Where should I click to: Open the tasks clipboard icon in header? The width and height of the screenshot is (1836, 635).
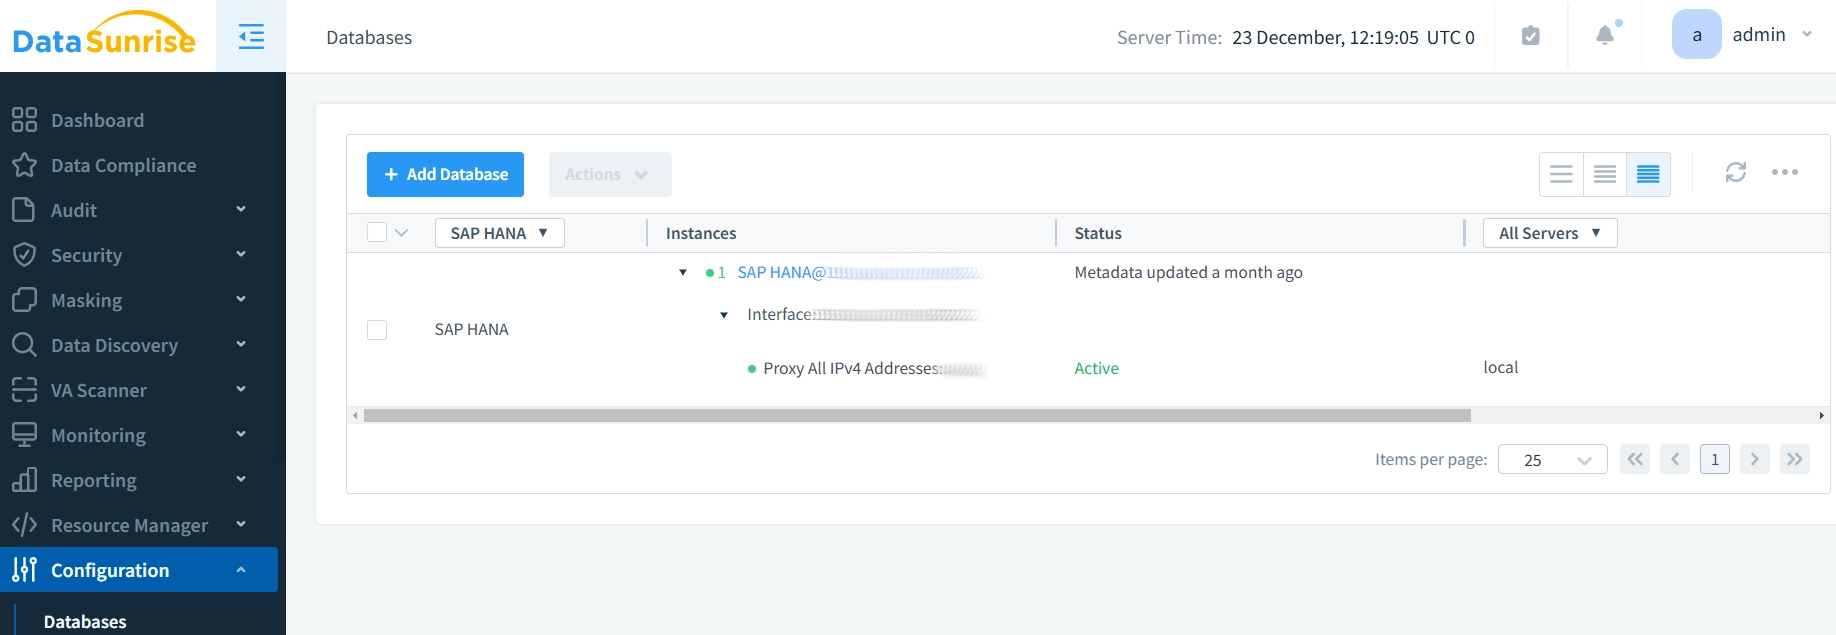click(1530, 36)
